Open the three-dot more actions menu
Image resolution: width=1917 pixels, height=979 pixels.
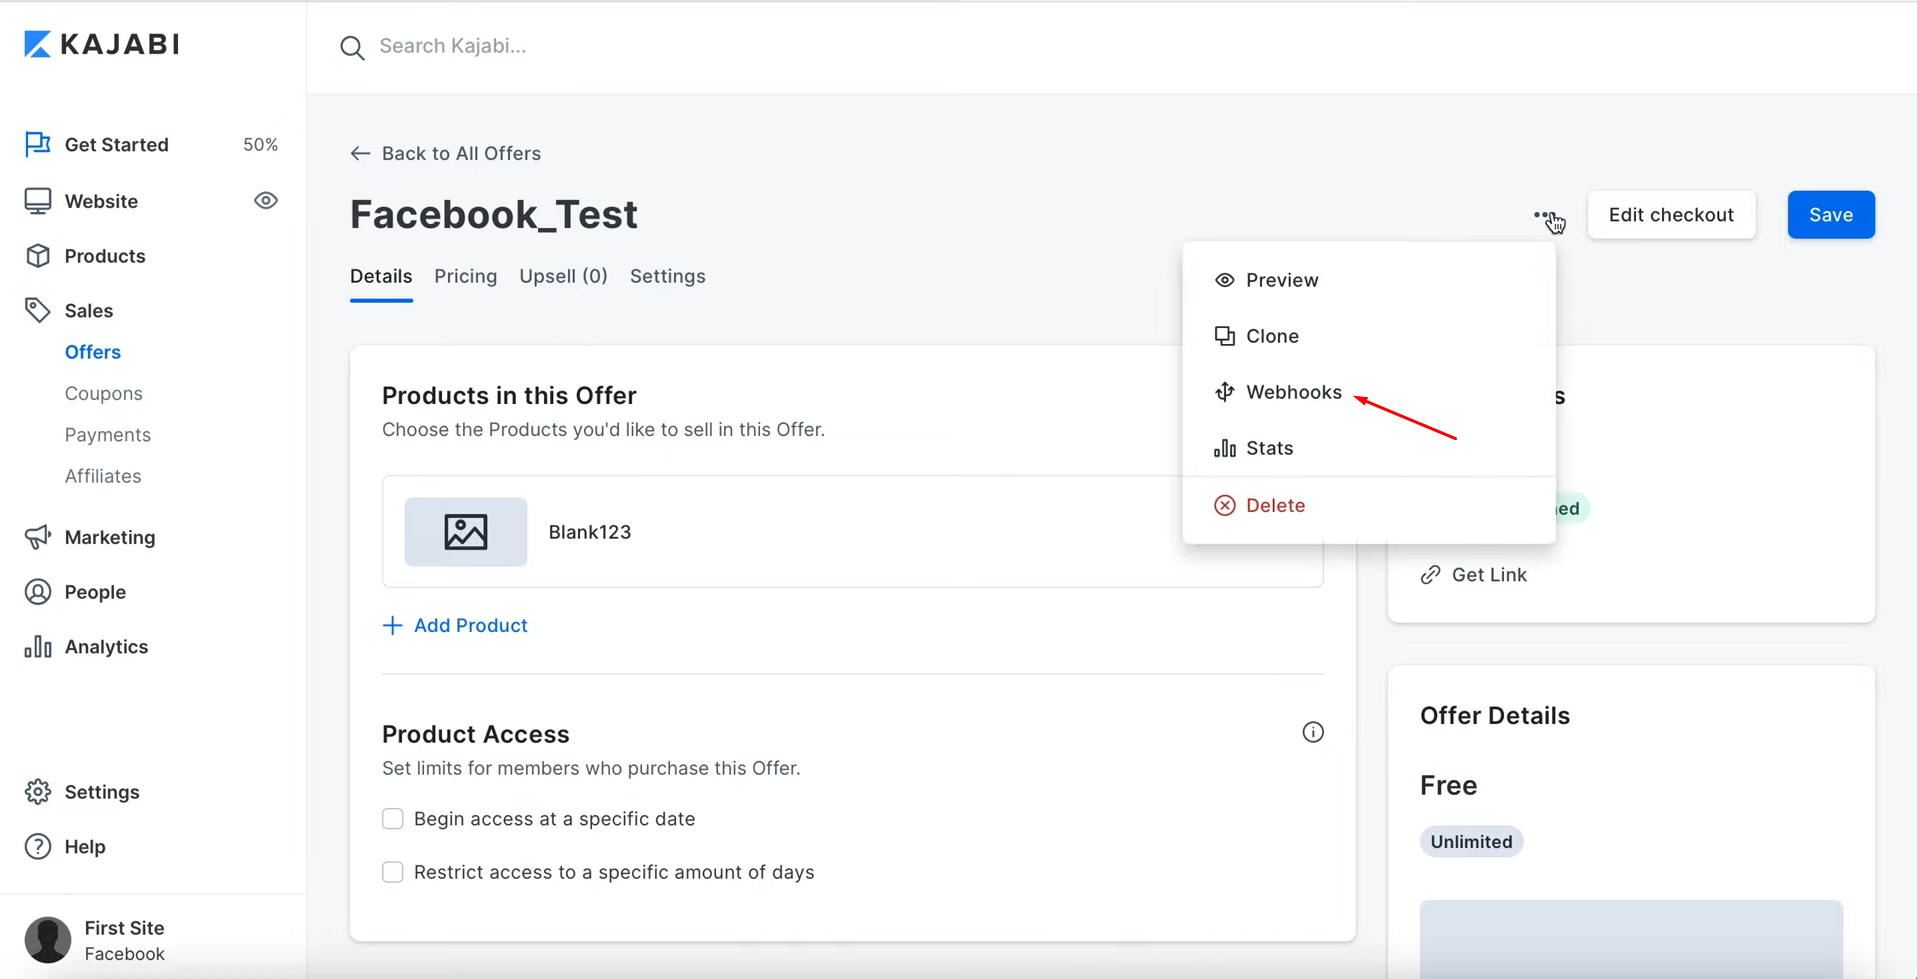click(x=1543, y=215)
